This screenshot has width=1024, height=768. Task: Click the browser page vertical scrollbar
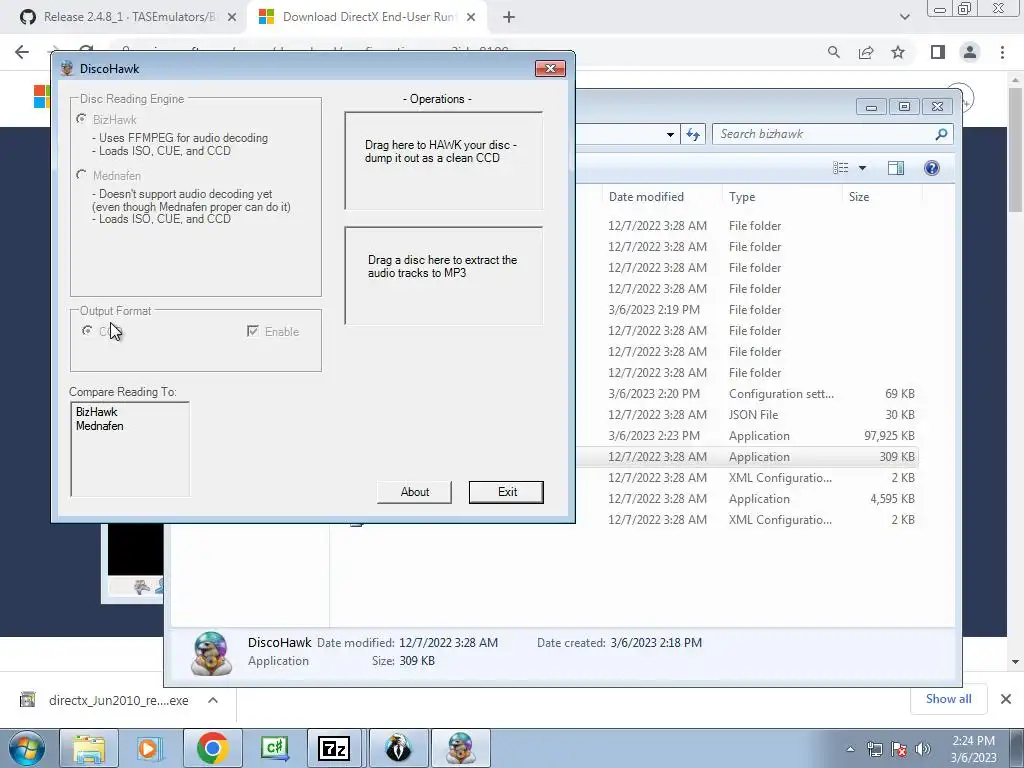[1016, 150]
